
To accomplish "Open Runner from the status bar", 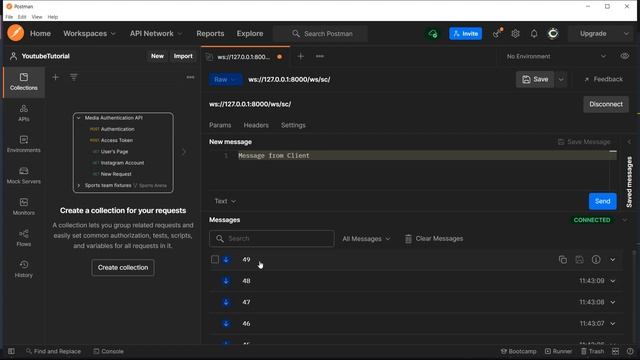I will (x=558, y=351).
